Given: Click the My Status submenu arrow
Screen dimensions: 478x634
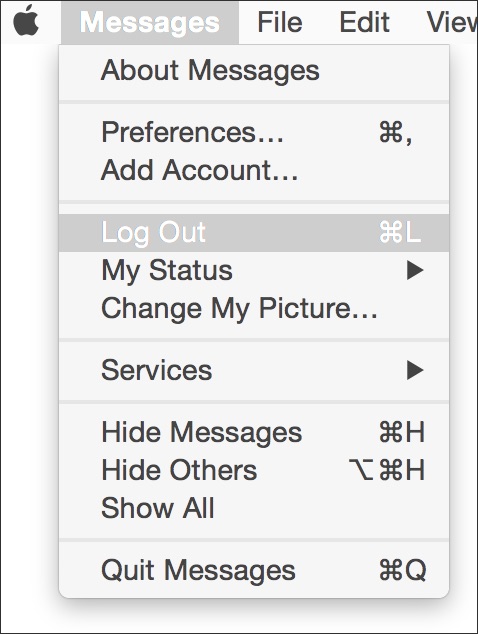Looking at the screenshot, I should (415, 270).
